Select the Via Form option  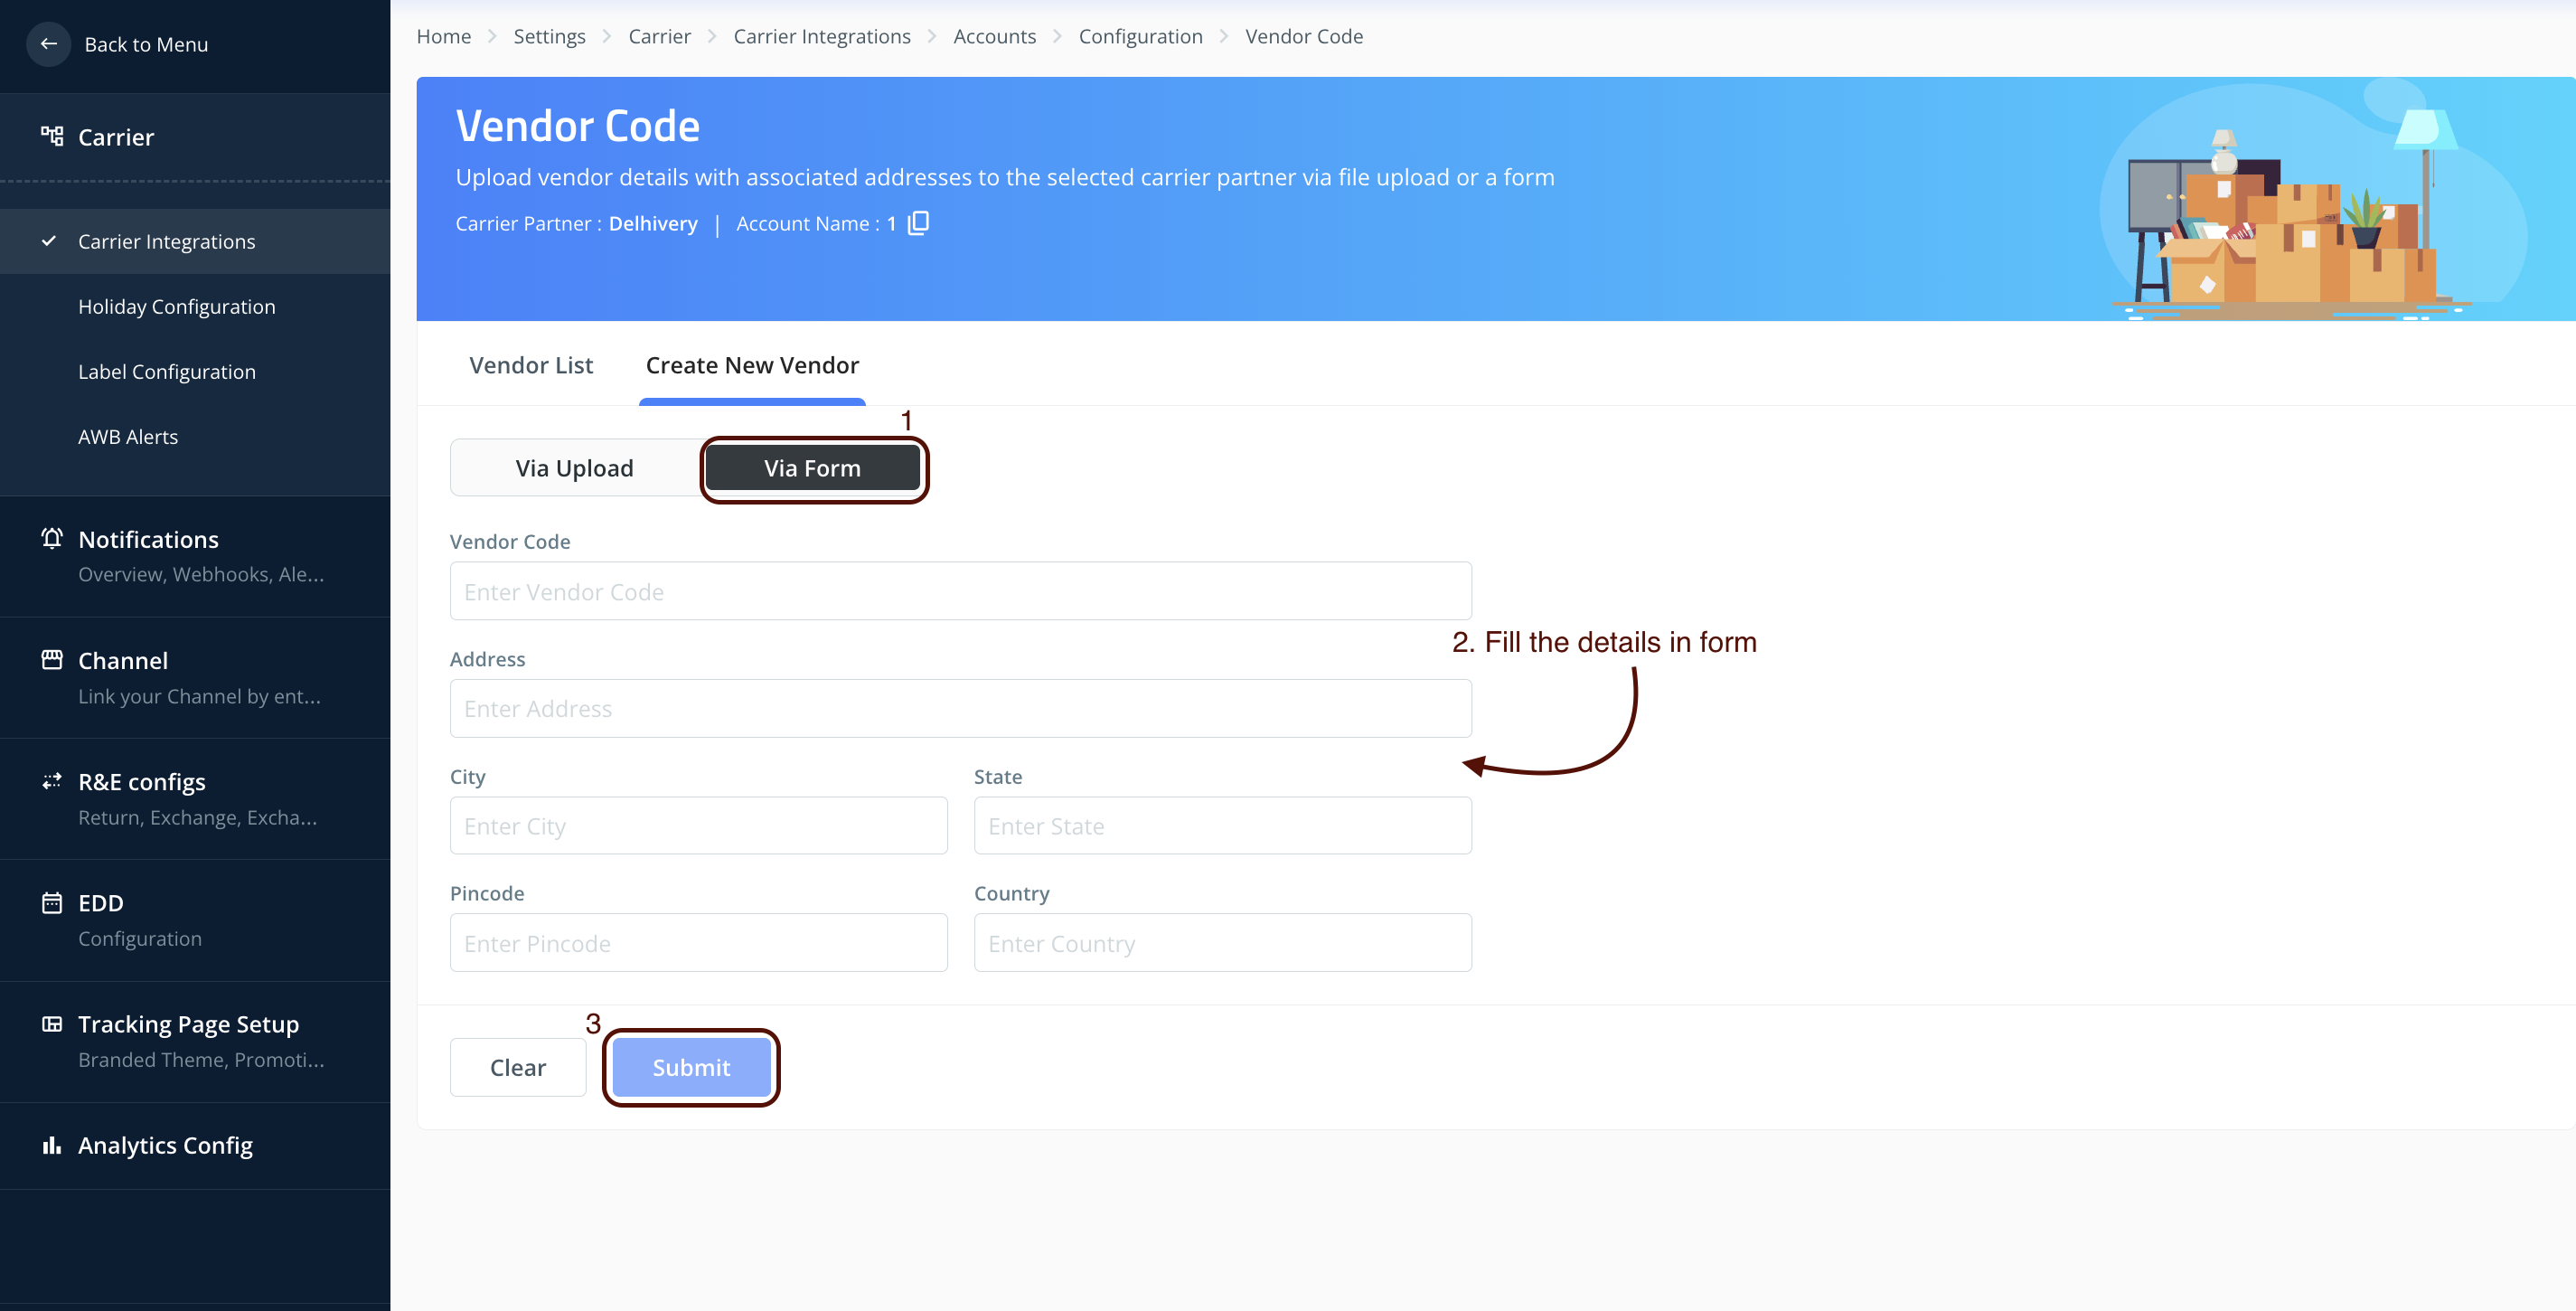pos(812,468)
